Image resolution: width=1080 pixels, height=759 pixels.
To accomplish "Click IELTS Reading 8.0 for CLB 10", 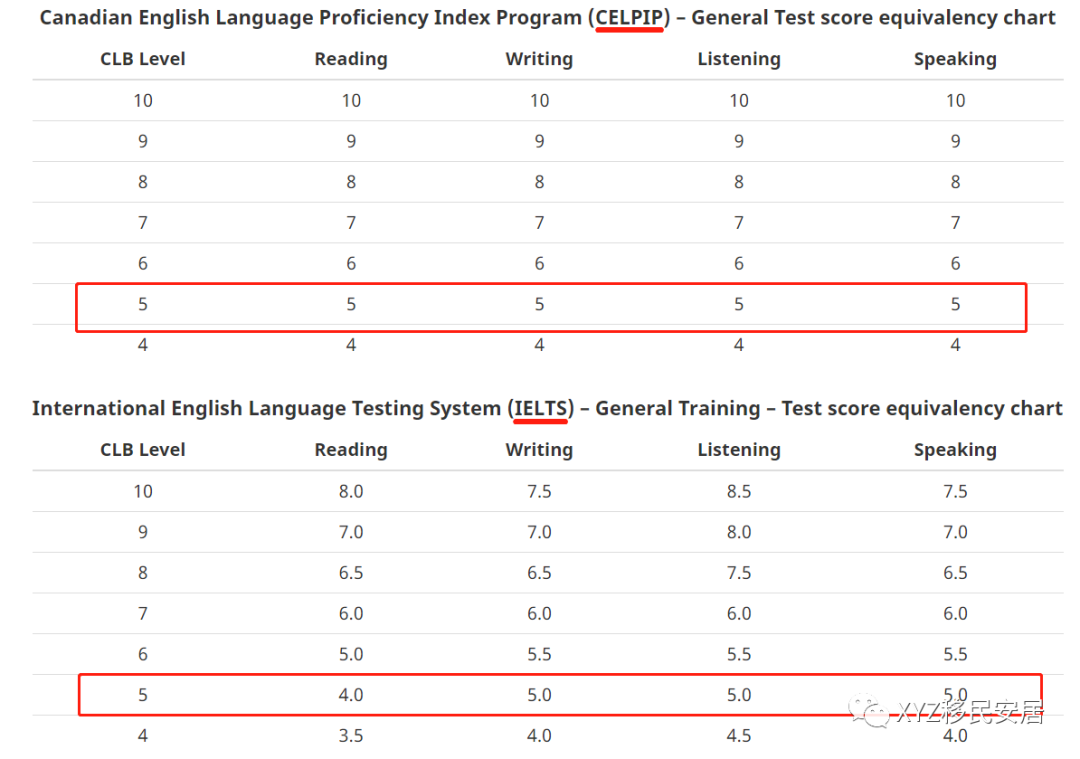I will [351, 491].
